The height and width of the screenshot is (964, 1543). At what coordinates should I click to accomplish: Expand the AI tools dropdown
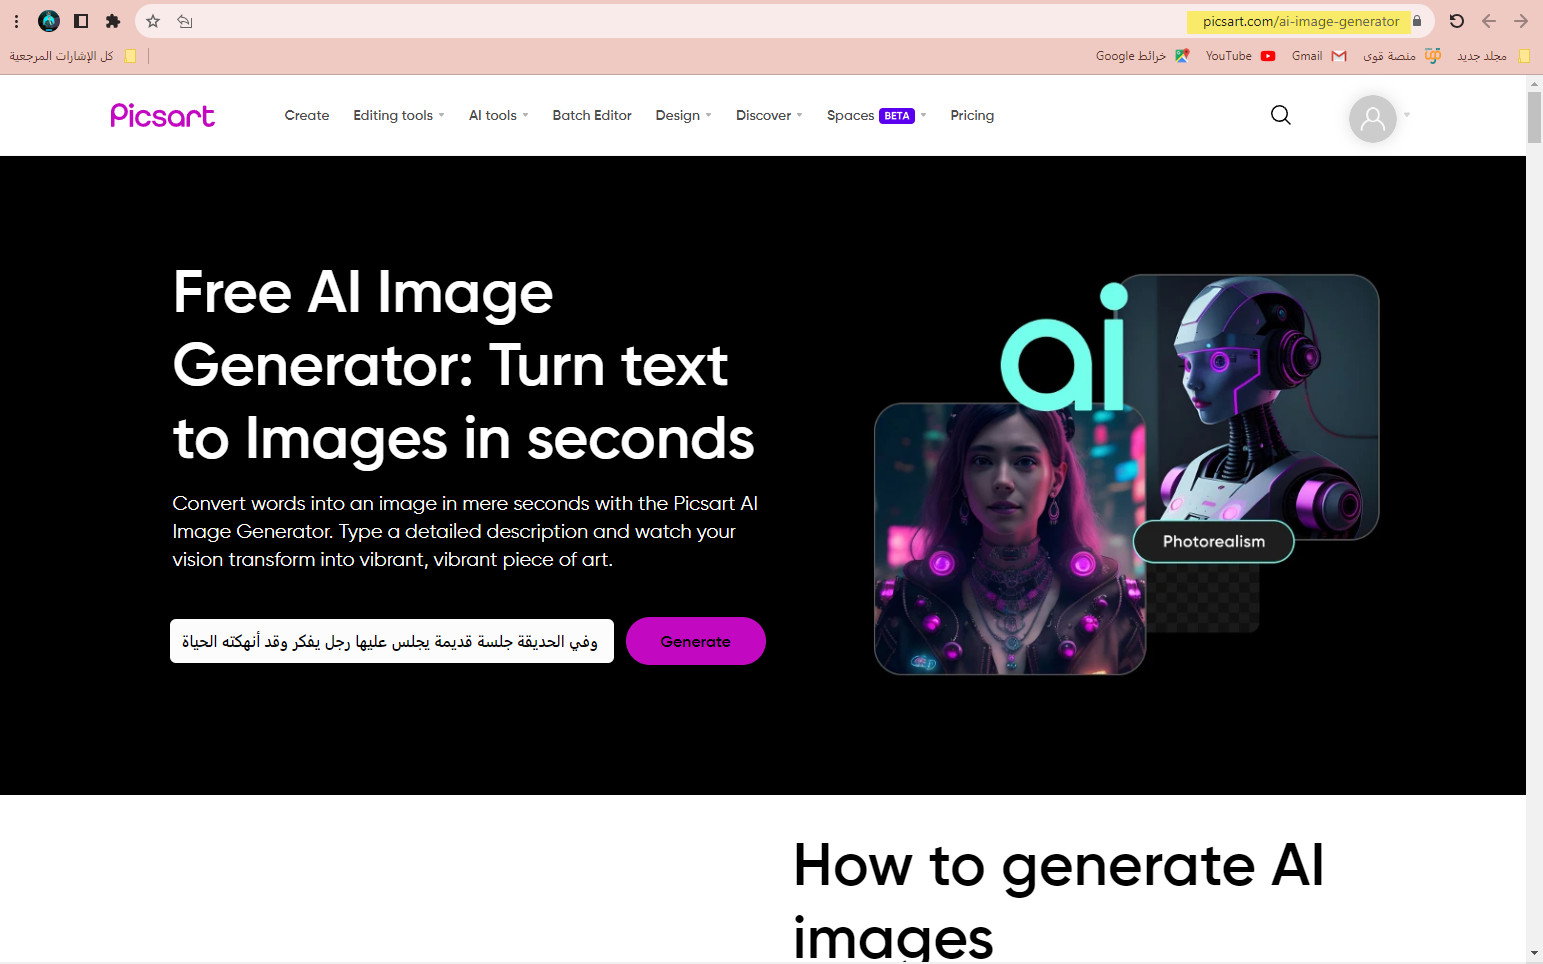pos(498,115)
